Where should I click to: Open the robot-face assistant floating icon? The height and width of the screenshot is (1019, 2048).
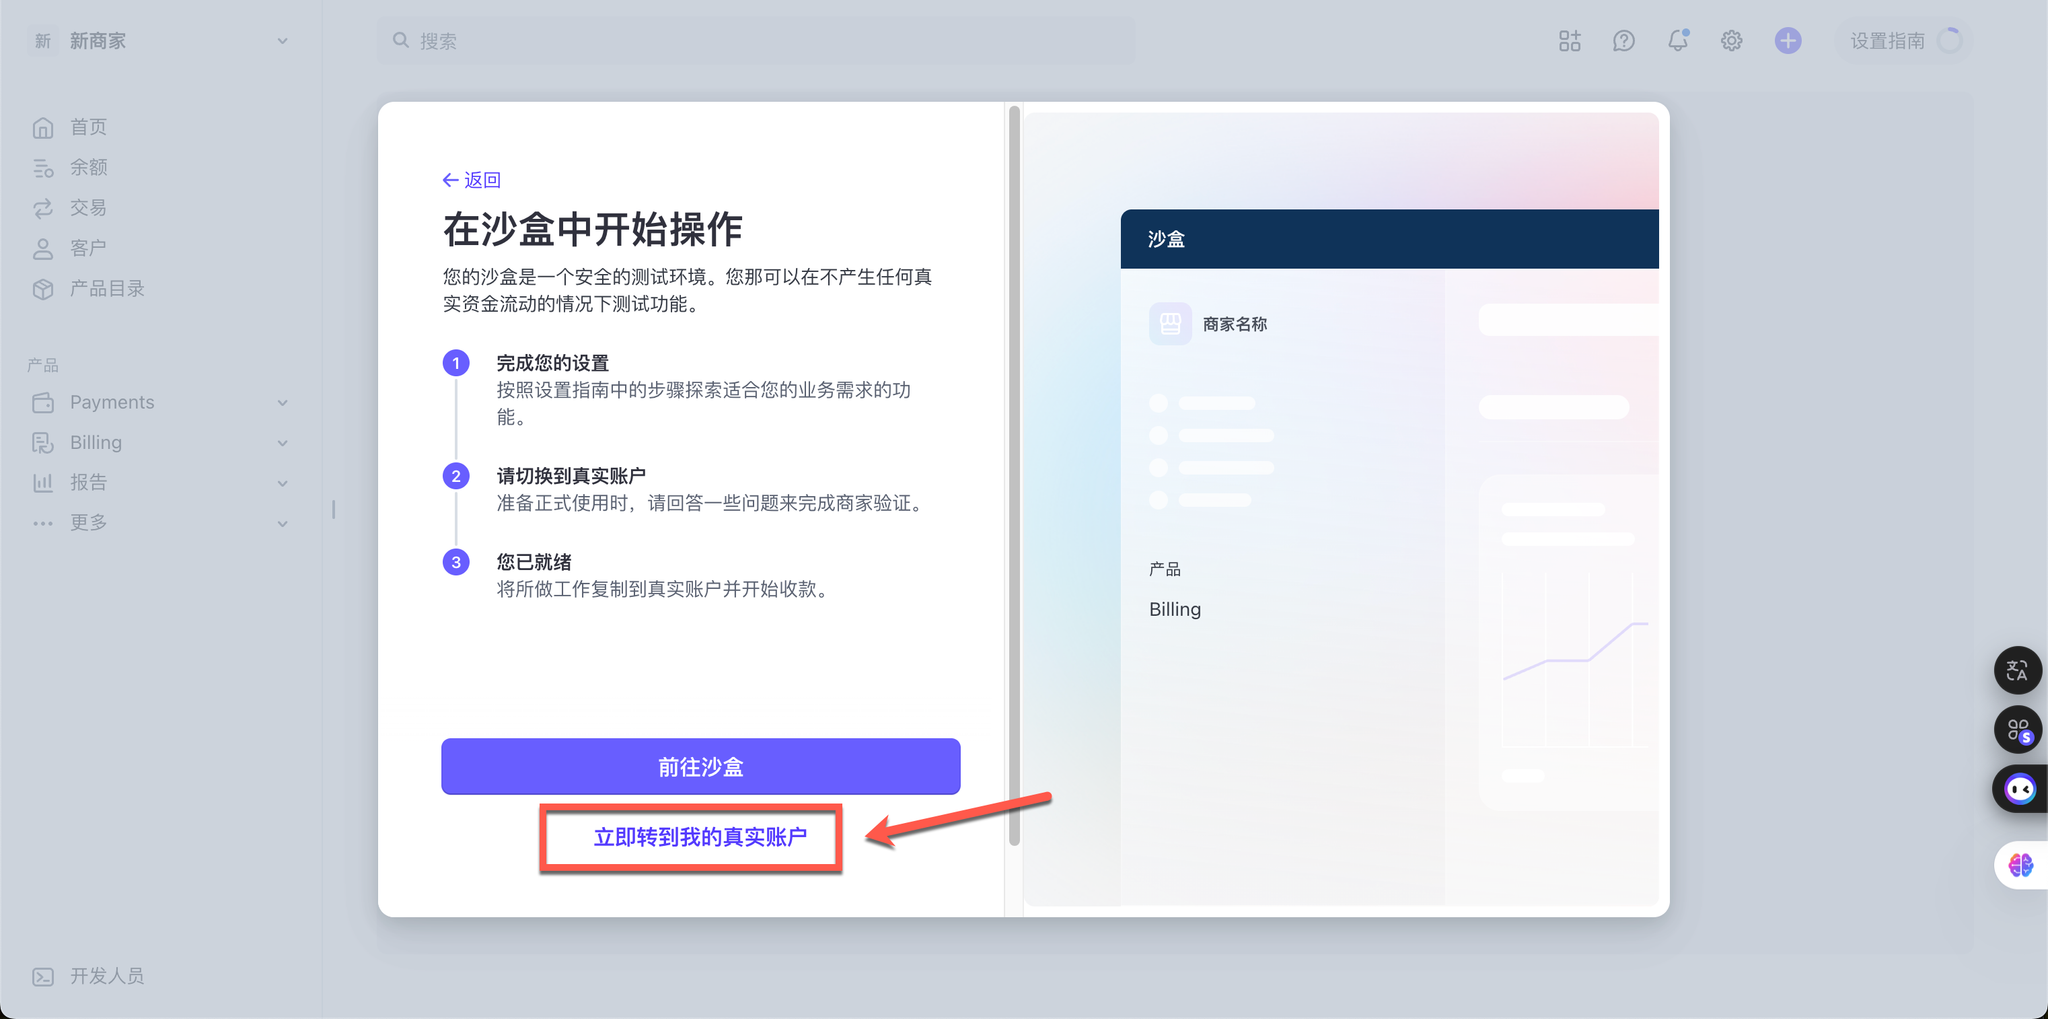[x=2019, y=789]
